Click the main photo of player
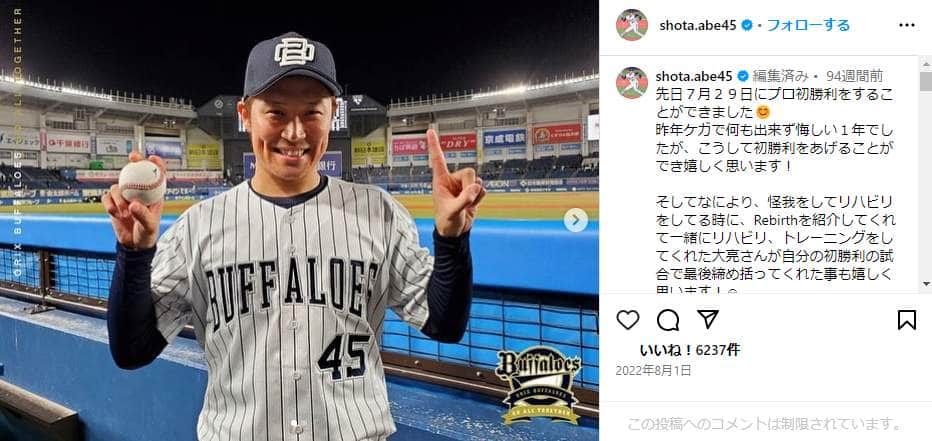 pyautogui.click(x=299, y=220)
